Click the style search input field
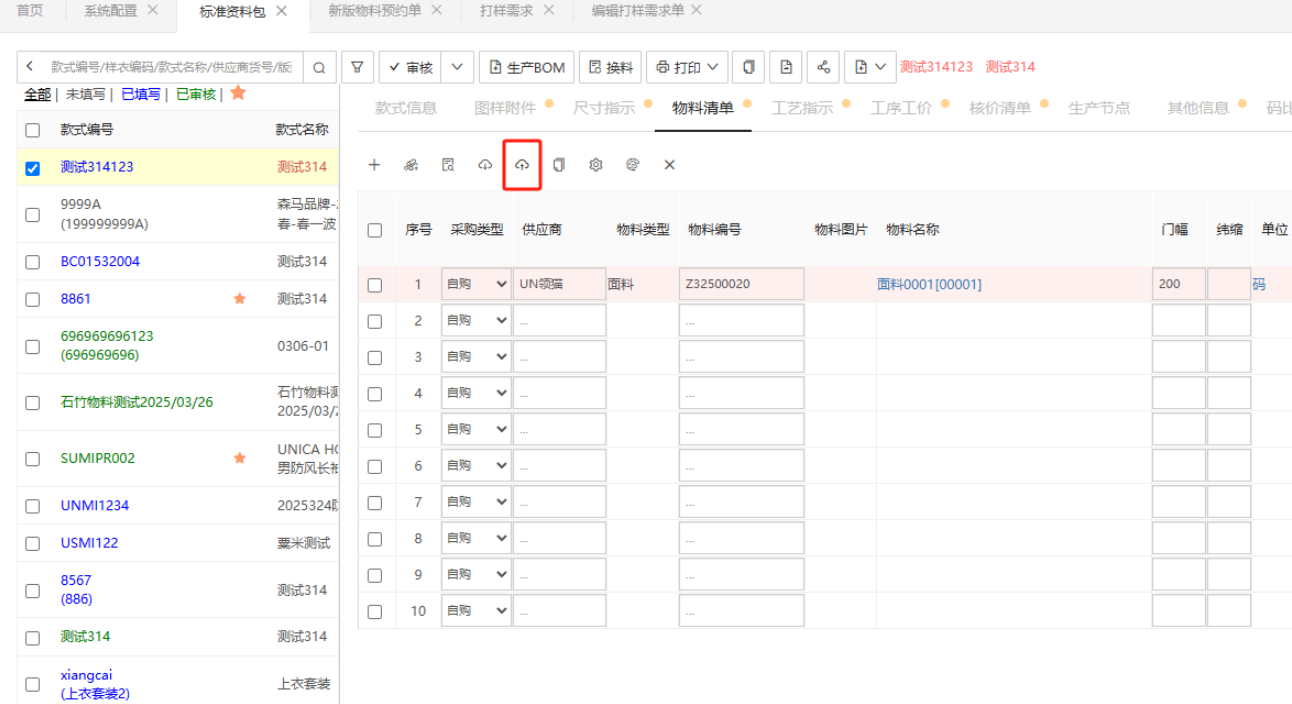1292x704 pixels. pyautogui.click(x=170, y=67)
